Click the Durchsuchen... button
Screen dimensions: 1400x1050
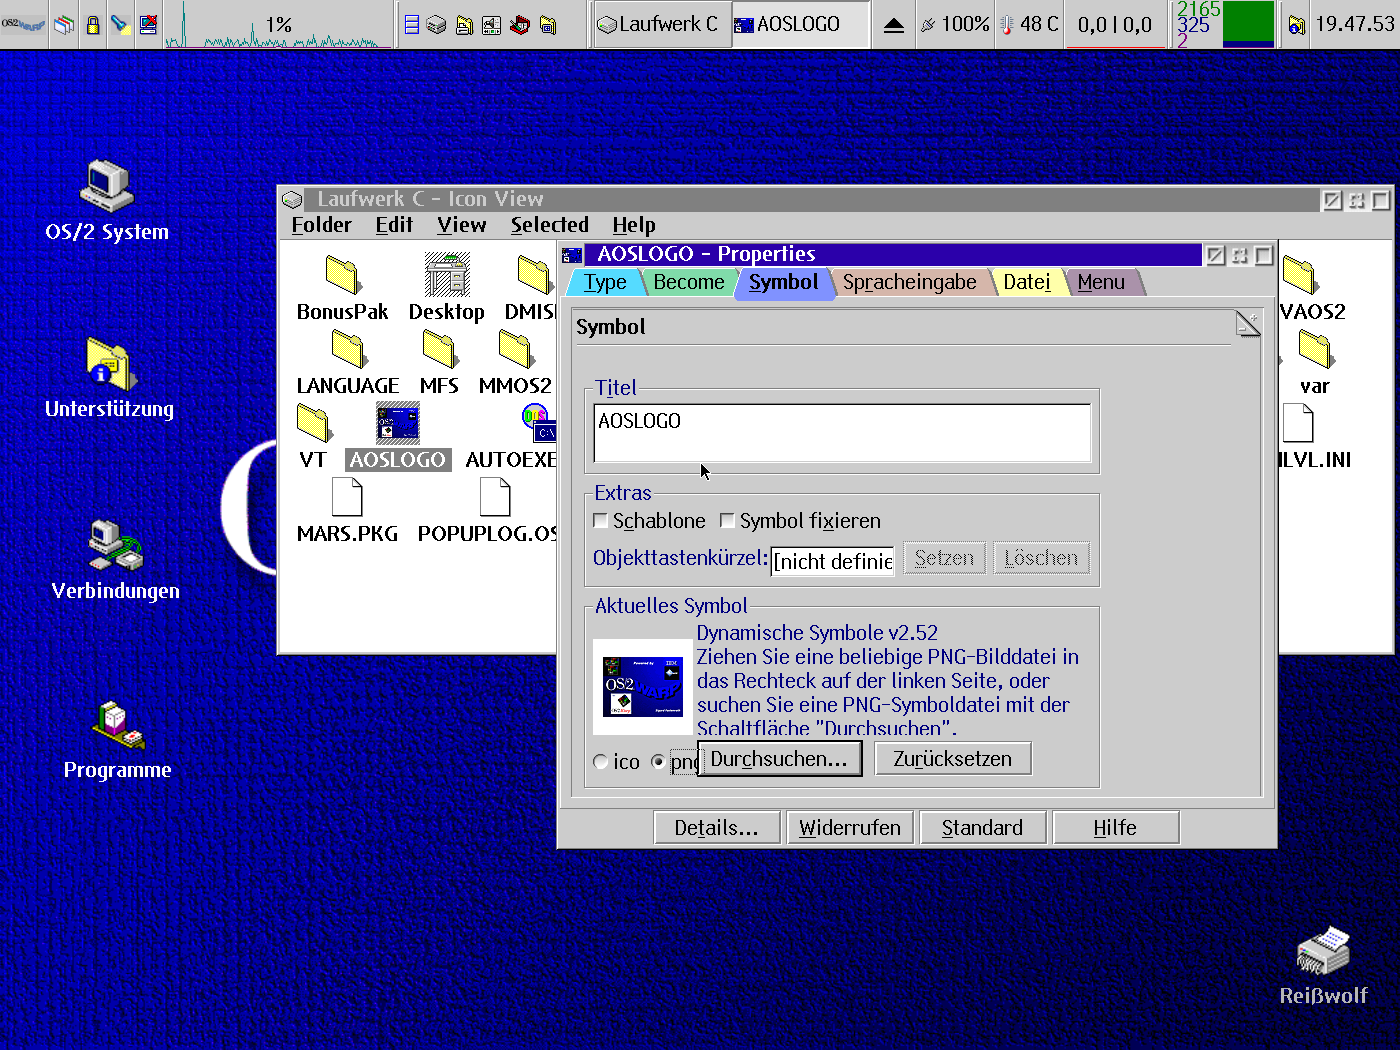[x=779, y=759]
